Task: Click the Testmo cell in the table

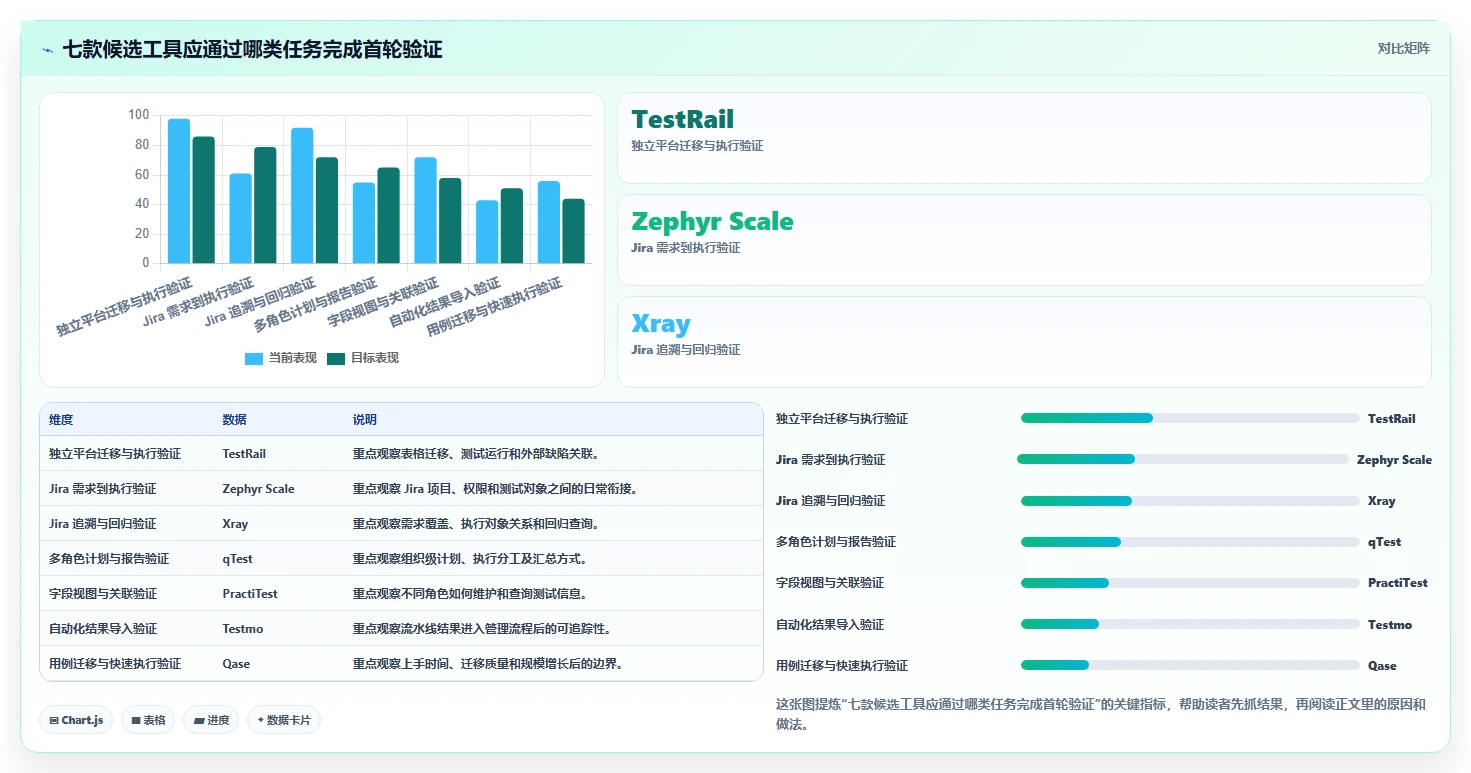Action: (243, 629)
